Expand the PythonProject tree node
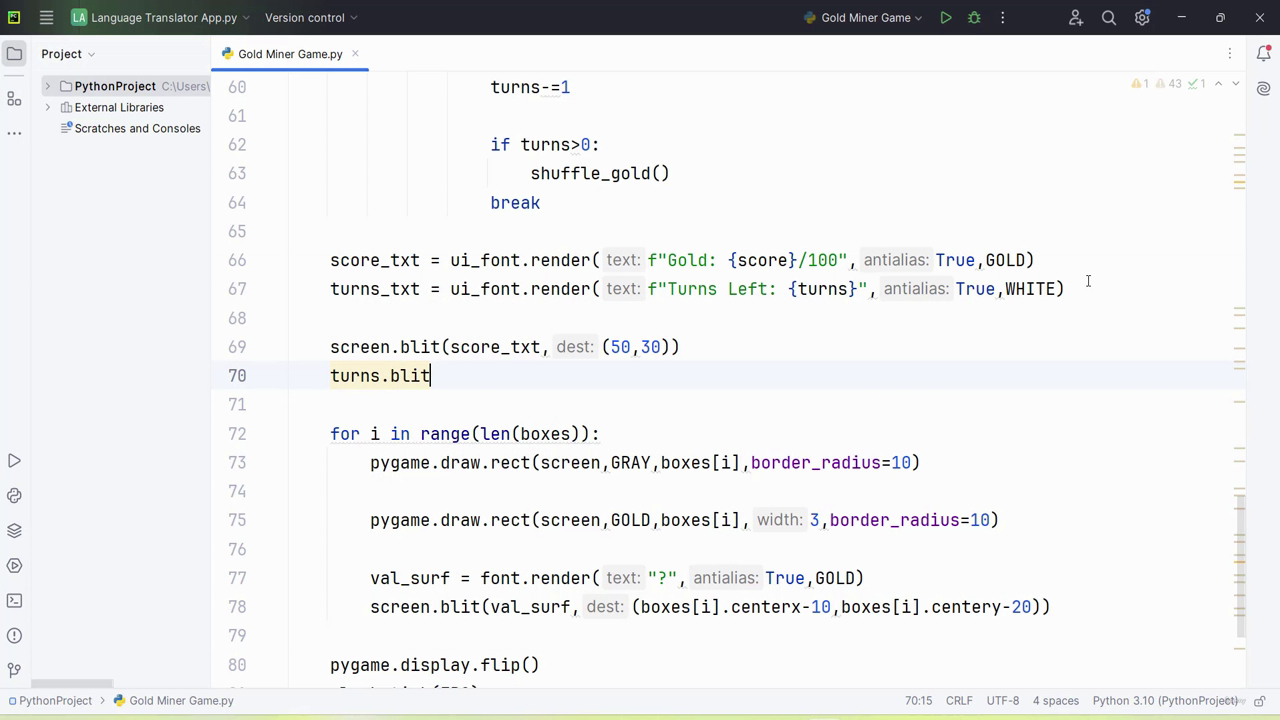Viewport: 1280px width, 720px height. [47, 86]
